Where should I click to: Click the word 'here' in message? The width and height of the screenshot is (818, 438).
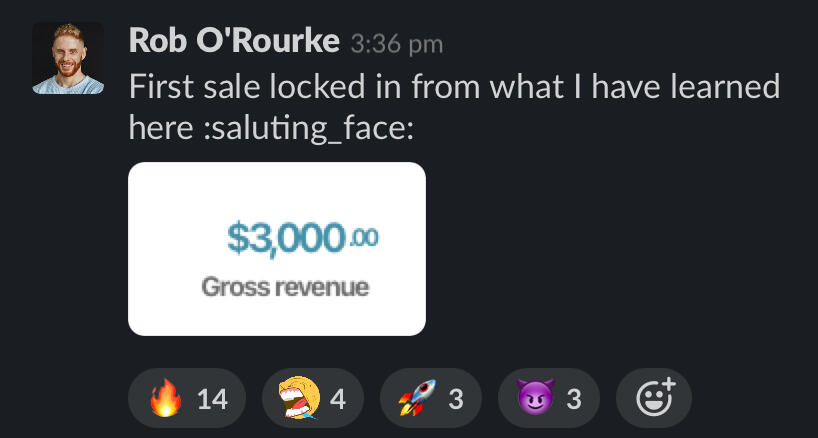click(x=161, y=129)
